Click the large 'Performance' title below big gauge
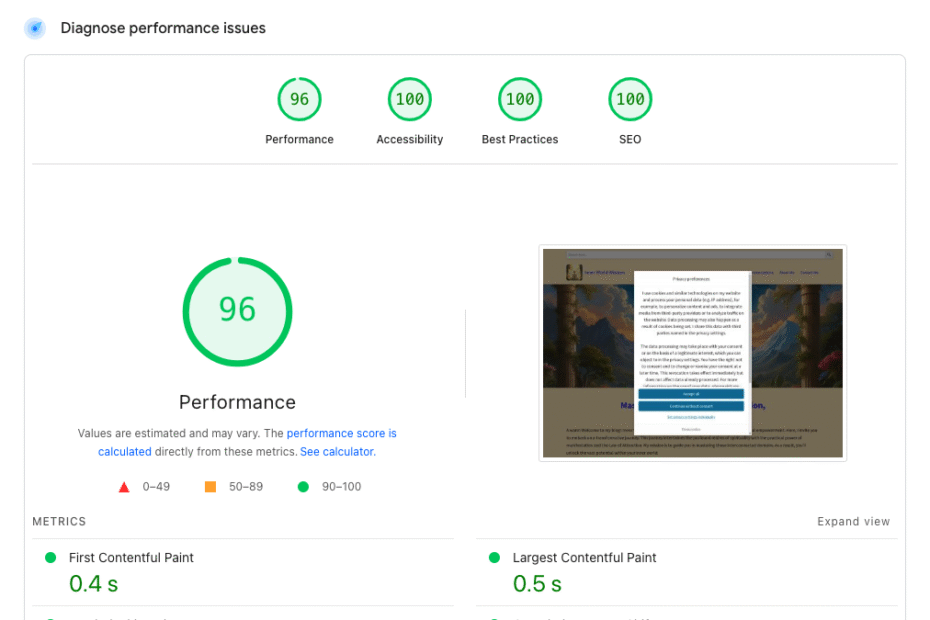The height and width of the screenshot is (620, 930). (x=237, y=402)
